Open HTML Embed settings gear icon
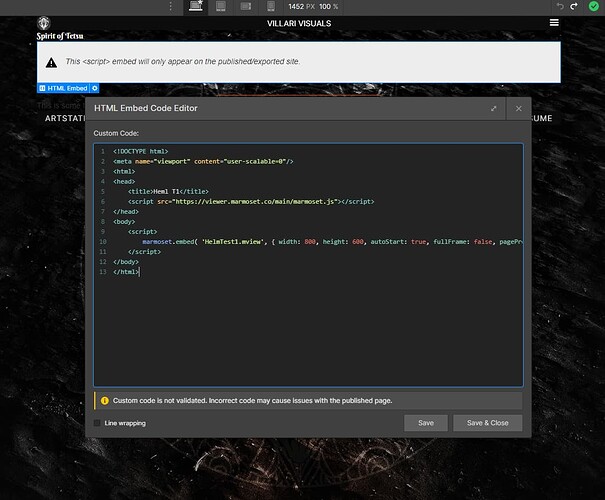Viewport: 605px width, 500px height. point(95,88)
